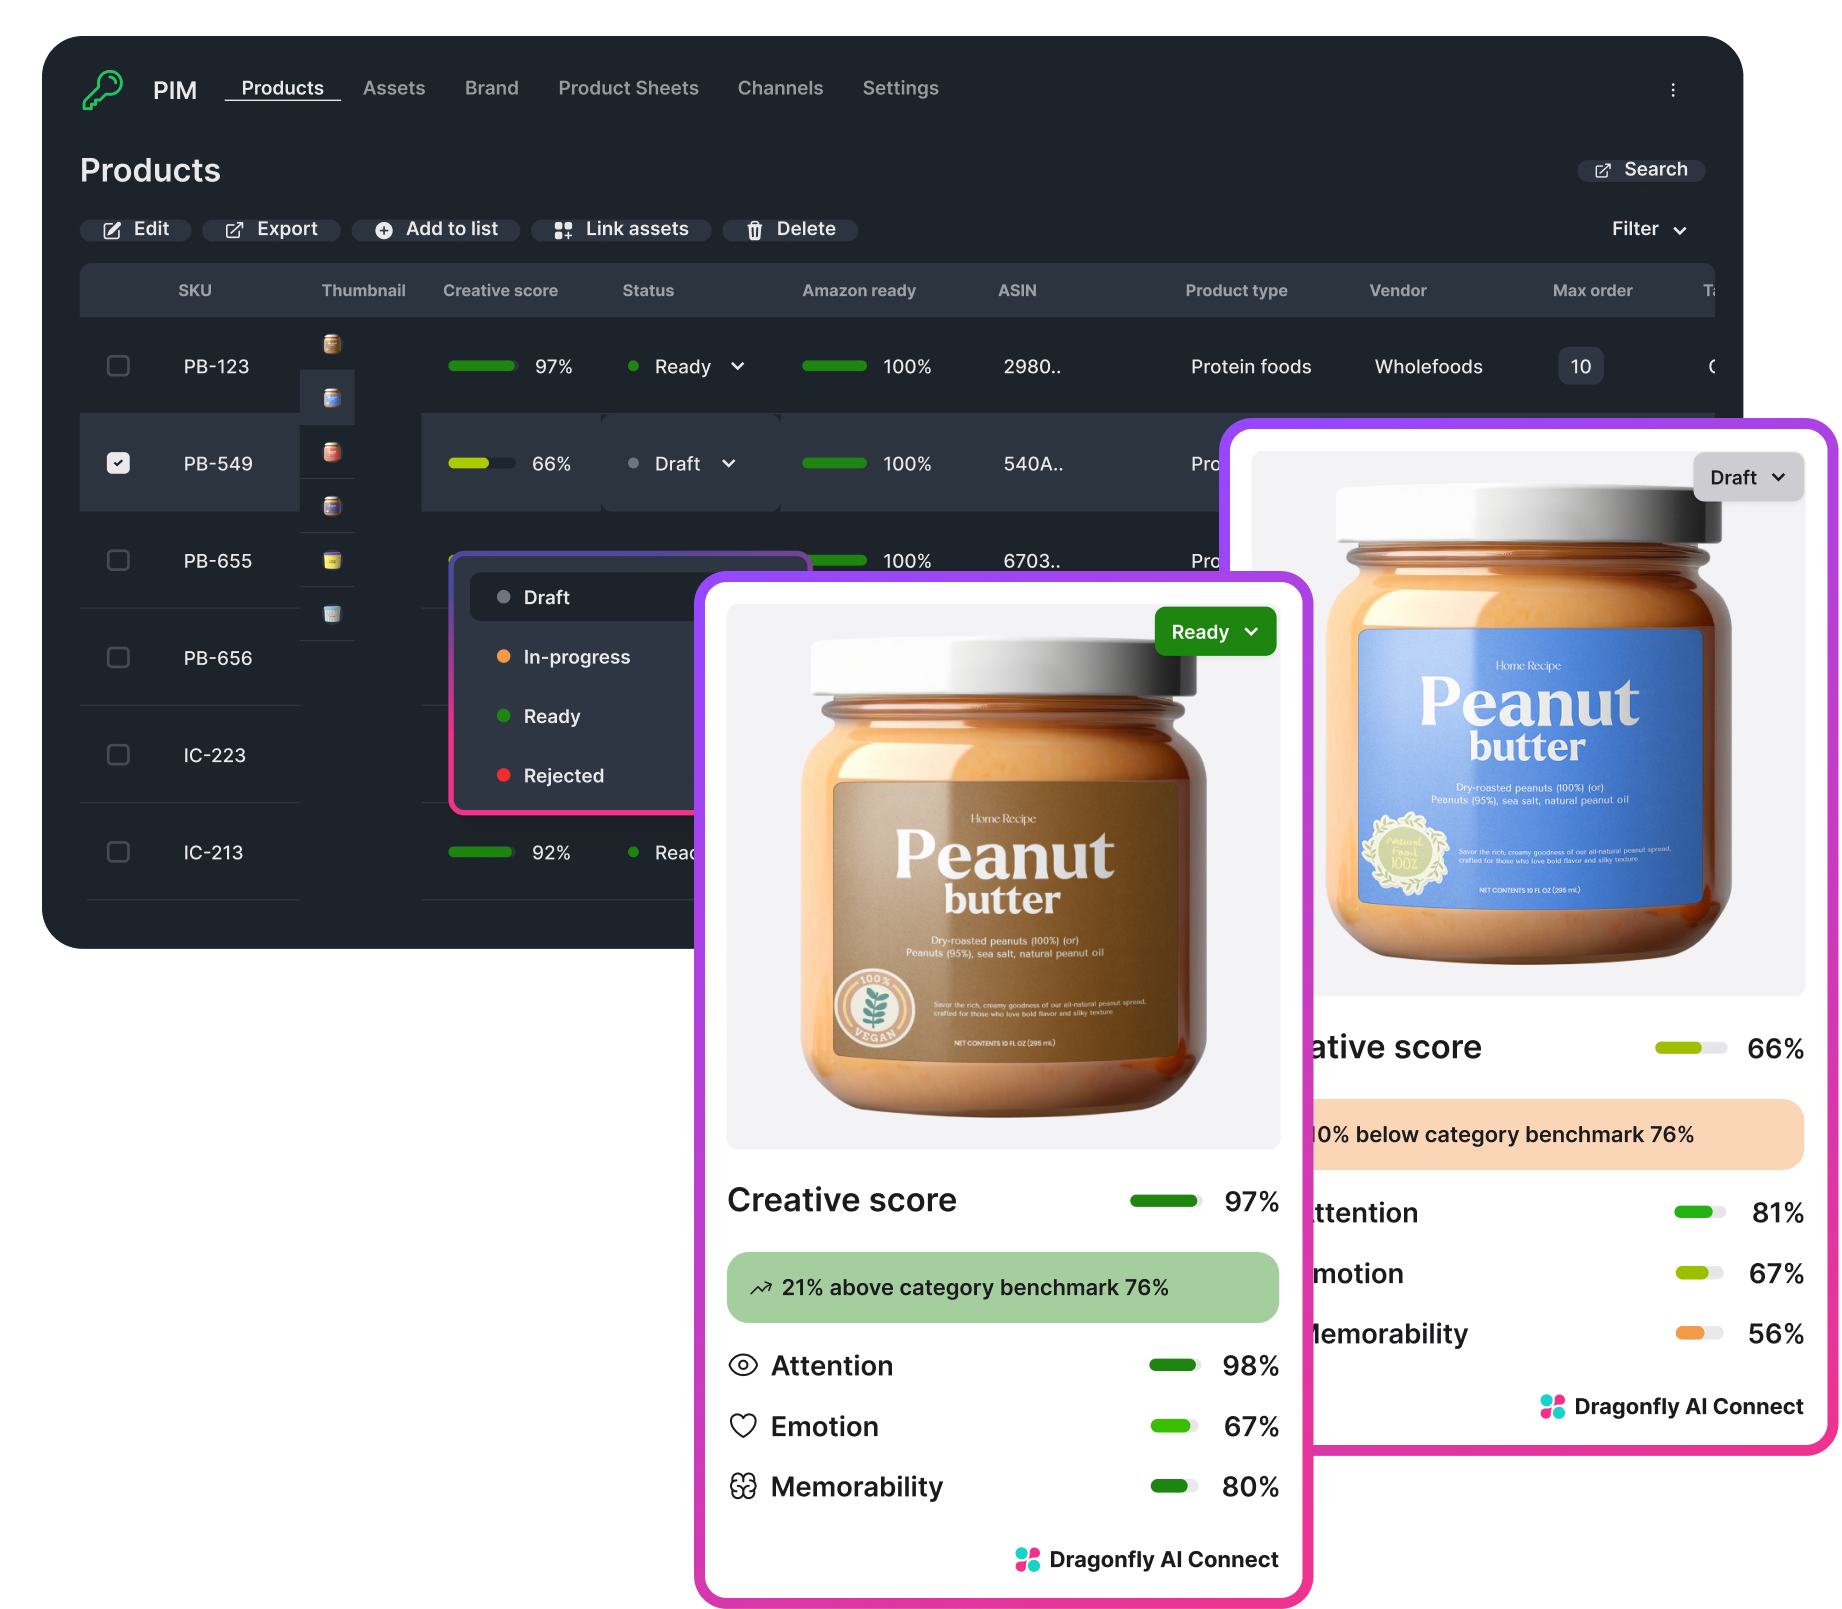Click Dragonfly logo on the Ready card

click(x=1027, y=1559)
